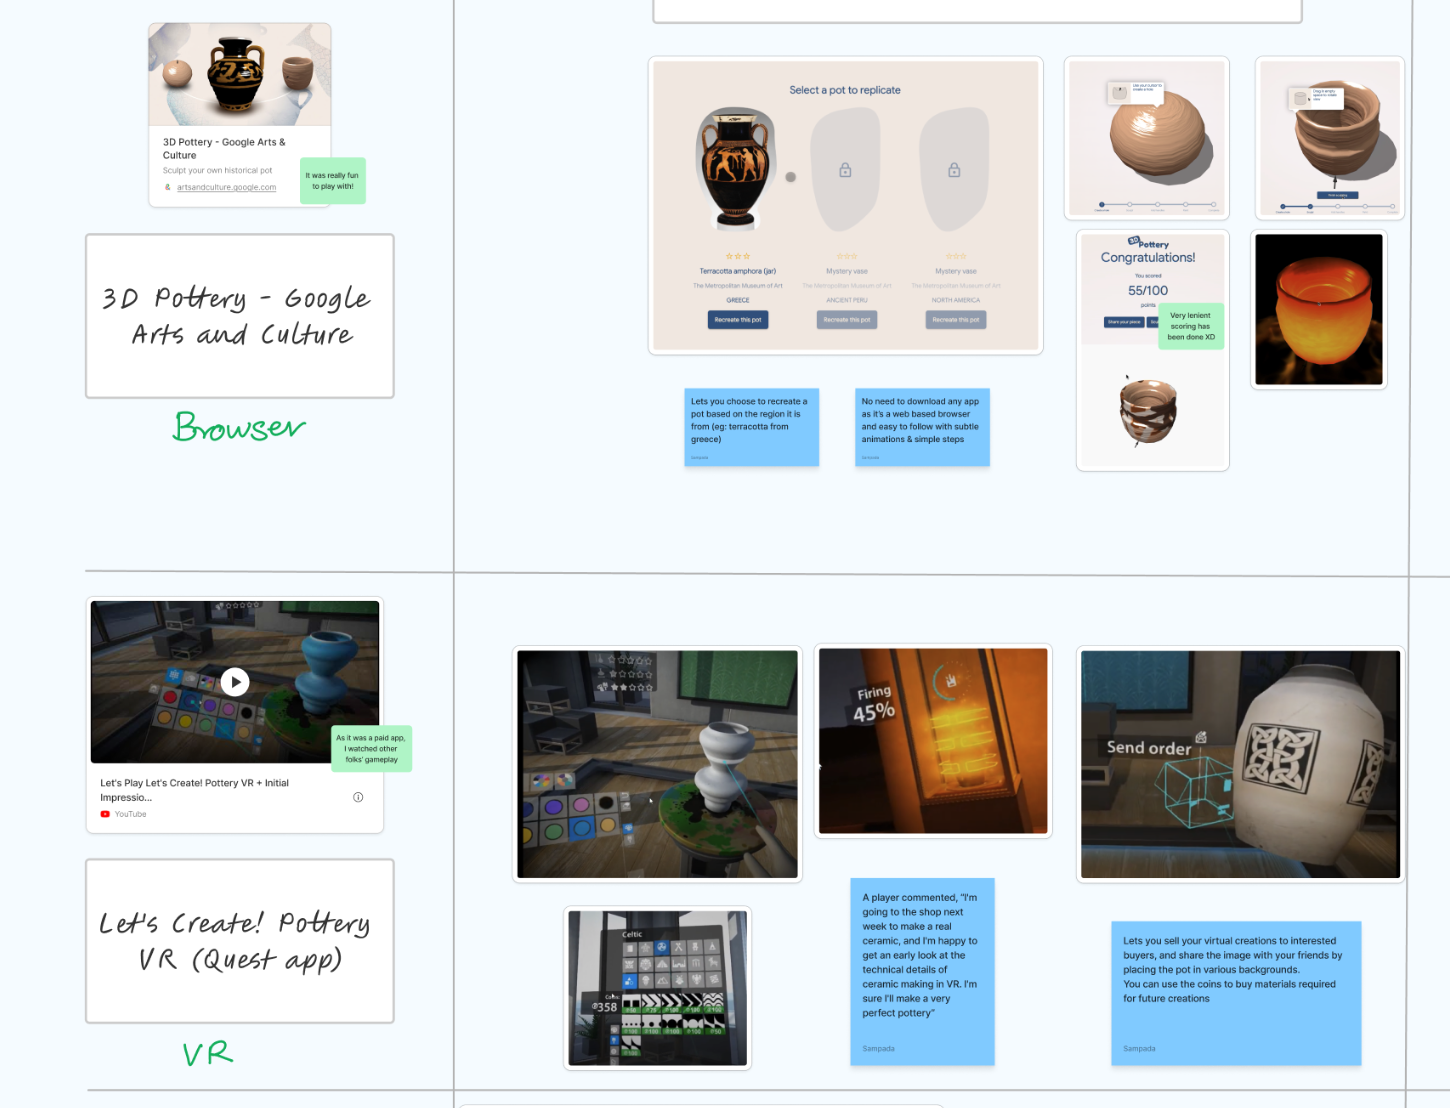
Task: Select the painted pot in Congratulations card
Action: tap(1148, 410)
